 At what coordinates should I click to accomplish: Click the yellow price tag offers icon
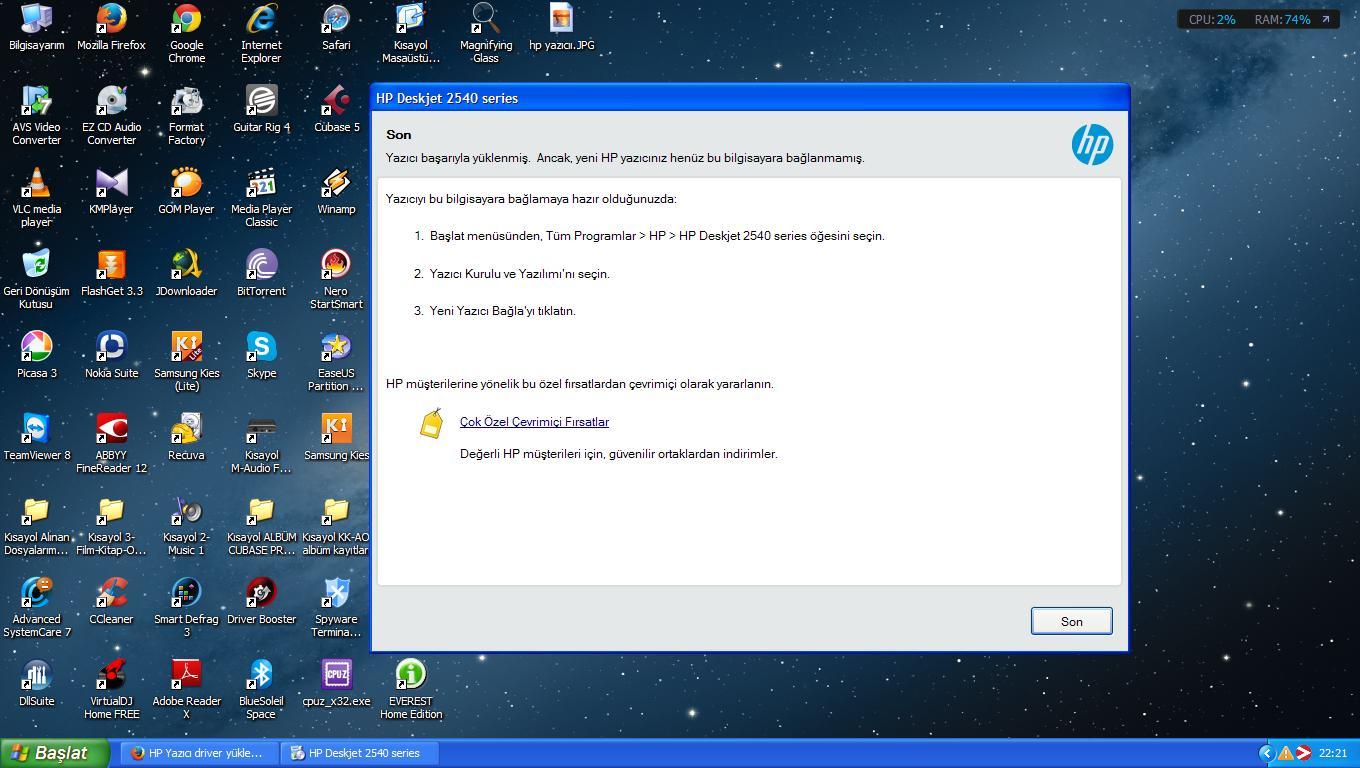pyautogui.click(x=431, y=423)
